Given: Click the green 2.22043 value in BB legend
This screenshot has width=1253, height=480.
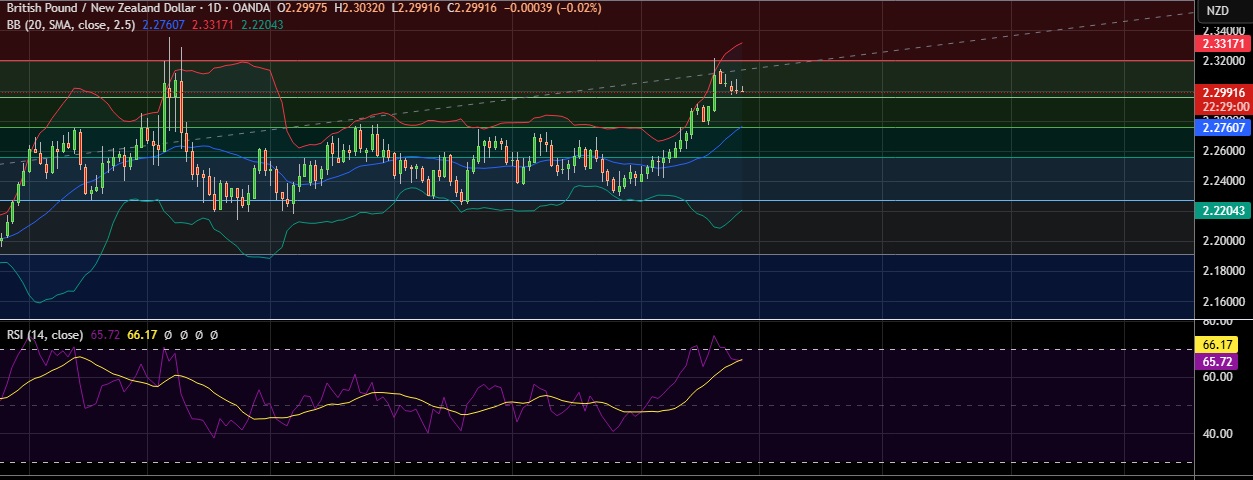Looking at the screenshot, I should tap(263, 24).
